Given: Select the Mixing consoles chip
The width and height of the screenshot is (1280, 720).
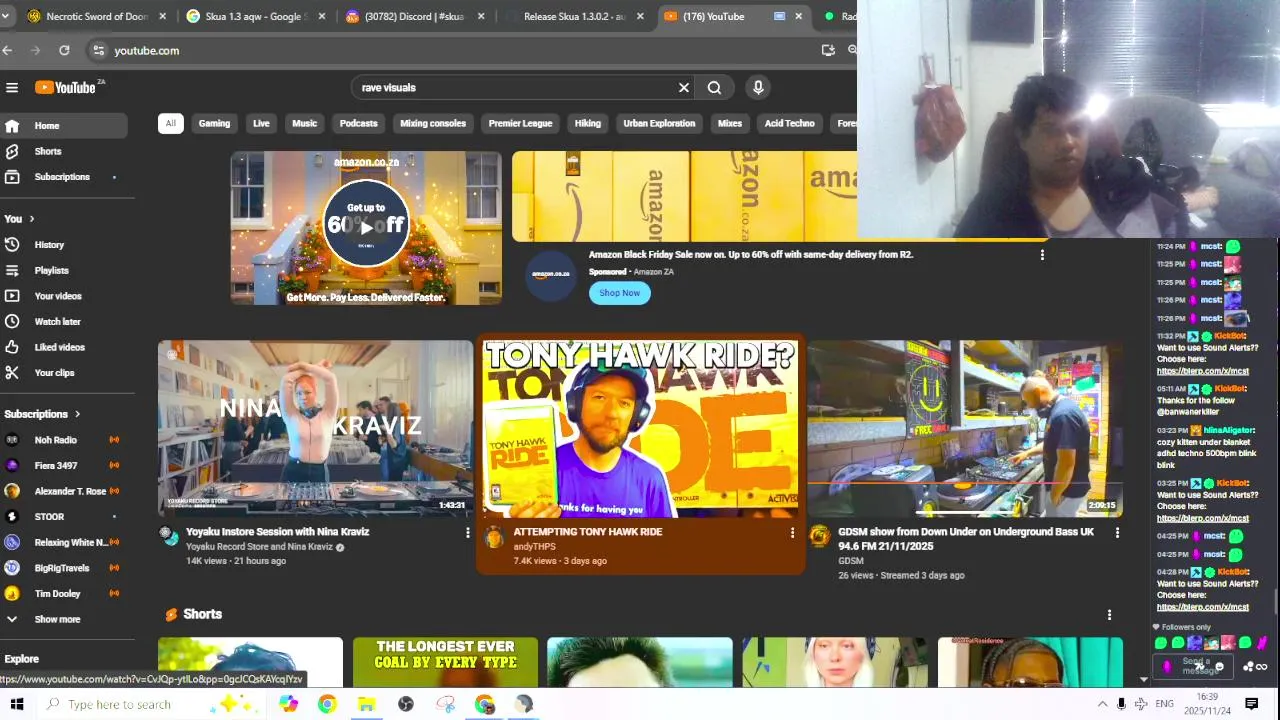Looking at the screenshot, I should pos(433,124).
